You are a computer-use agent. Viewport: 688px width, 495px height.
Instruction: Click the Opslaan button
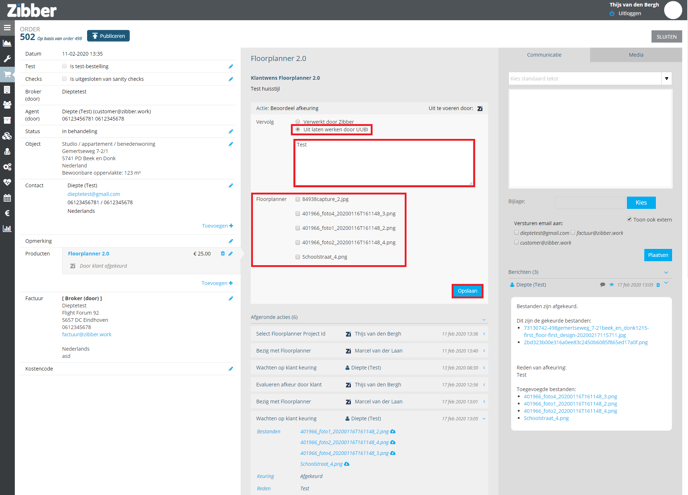point(467,291)
